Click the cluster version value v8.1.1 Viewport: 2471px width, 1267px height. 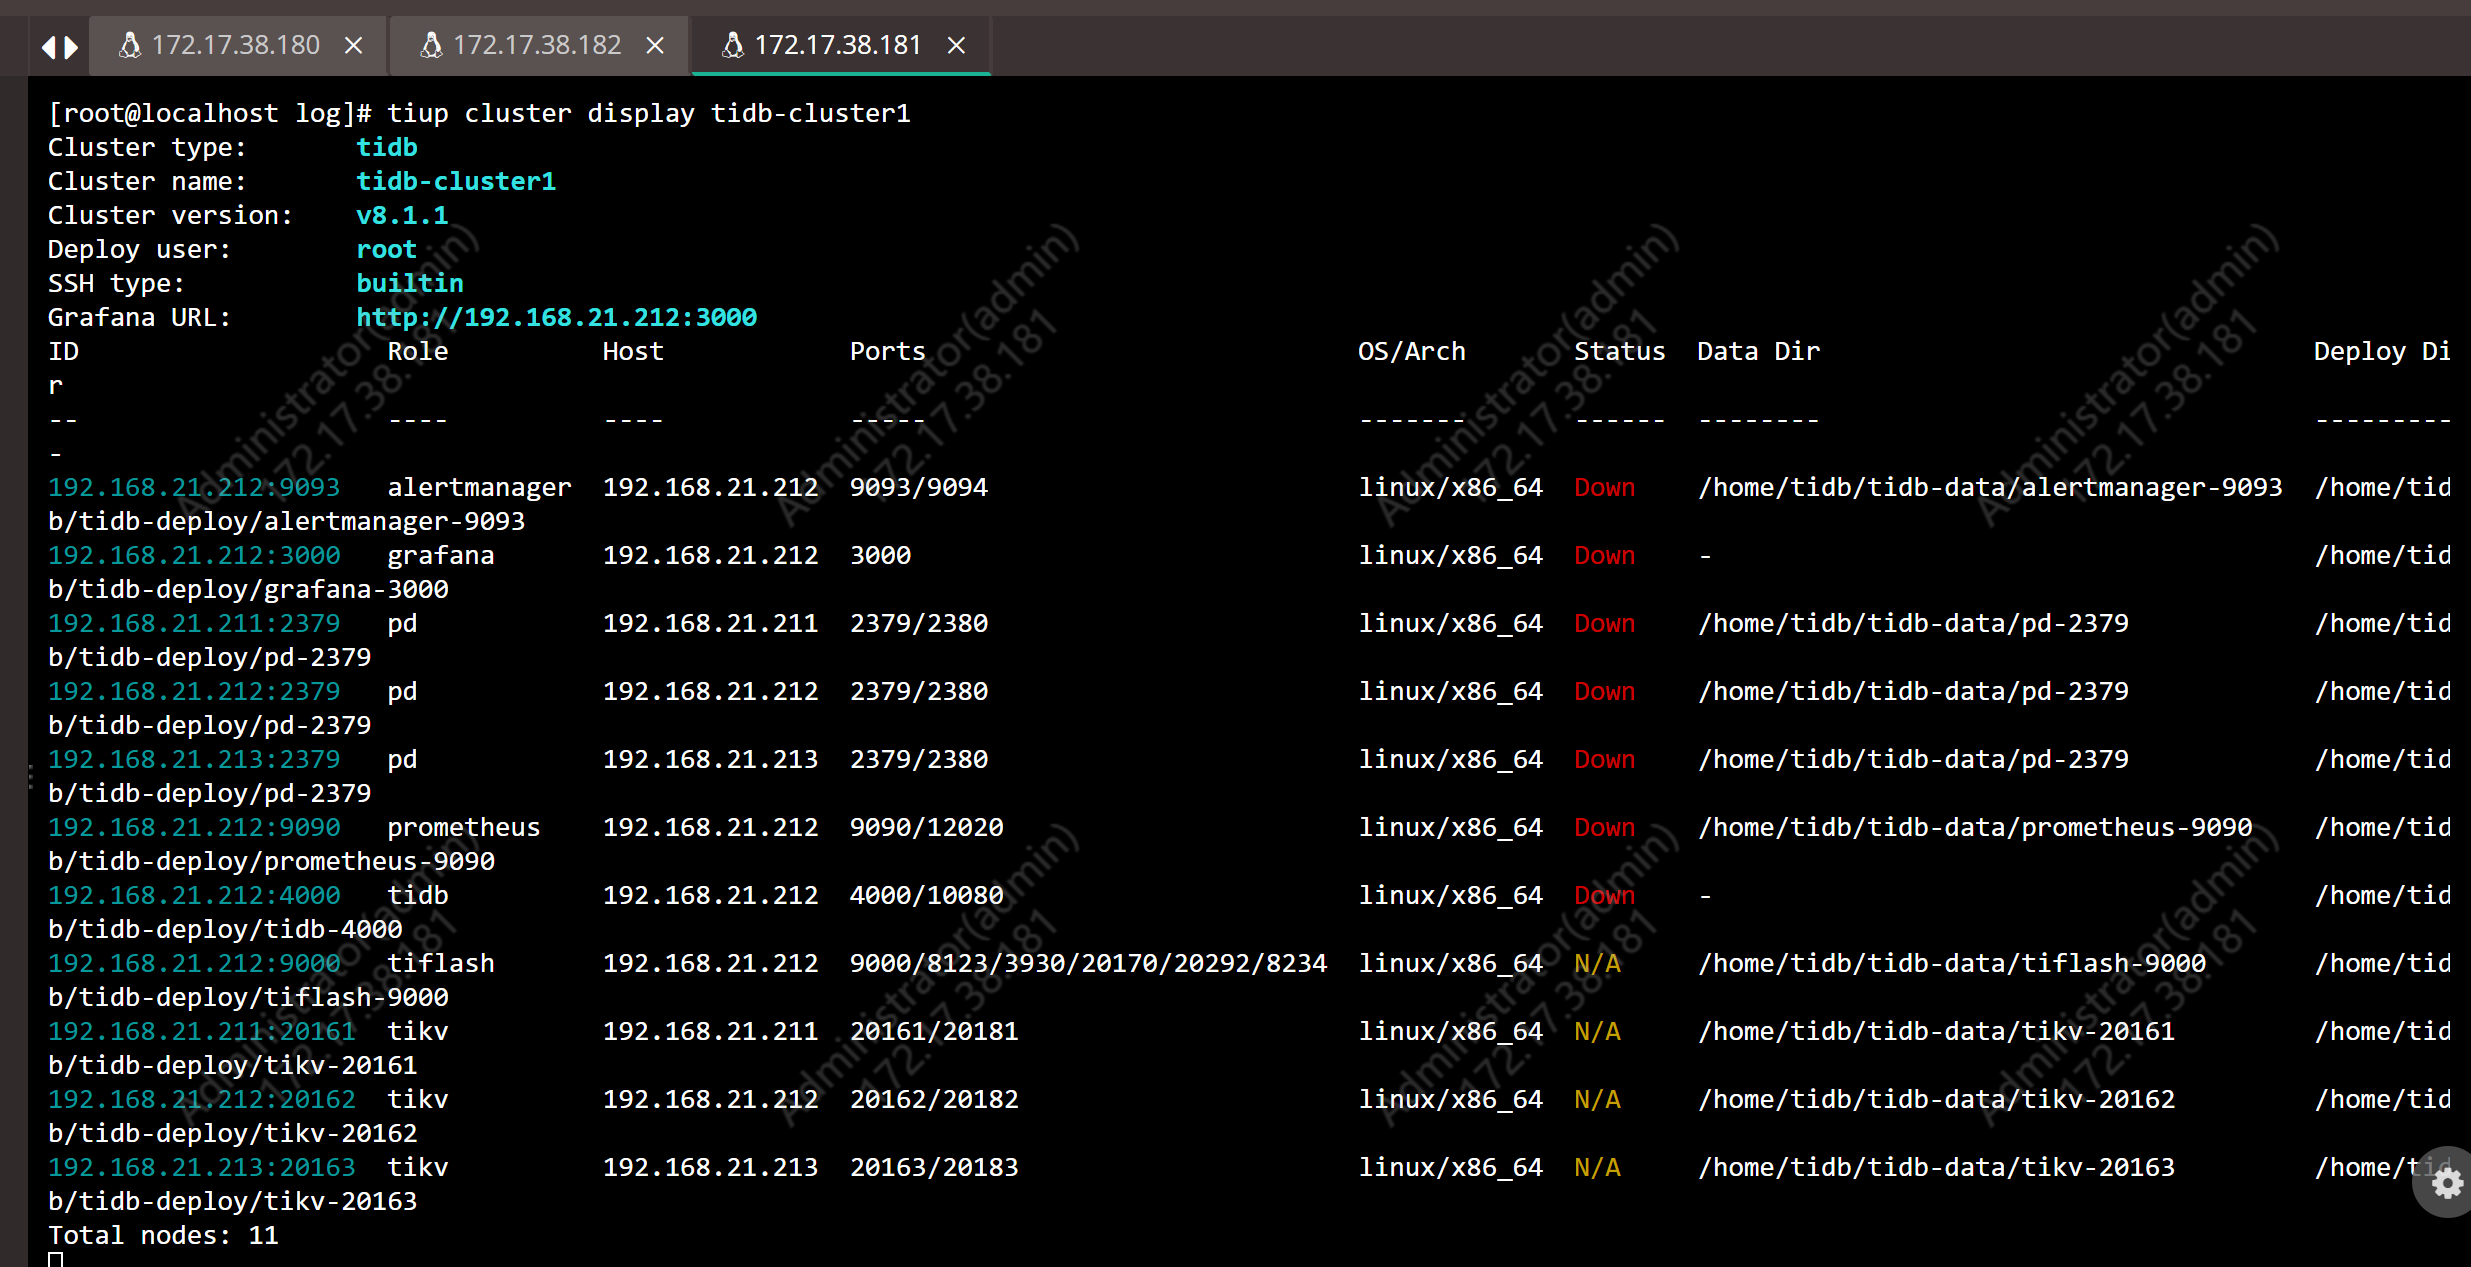pos(402,215)
